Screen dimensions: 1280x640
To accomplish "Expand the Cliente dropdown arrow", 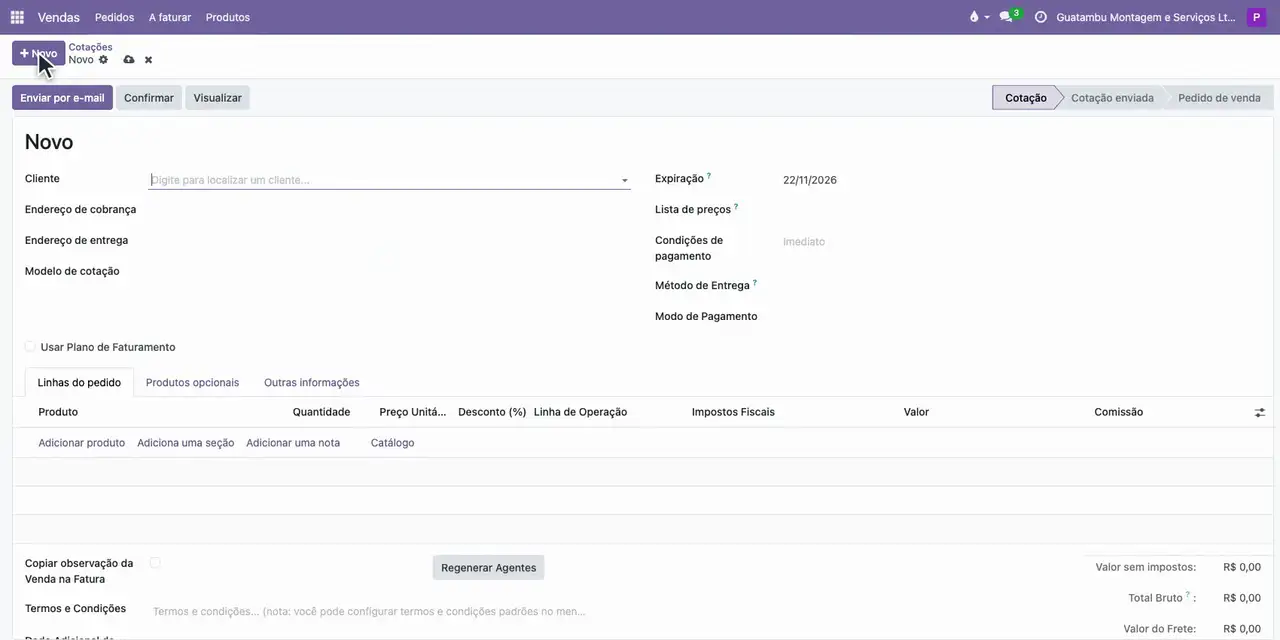I will pyautogui.click(x=625, y=181).
